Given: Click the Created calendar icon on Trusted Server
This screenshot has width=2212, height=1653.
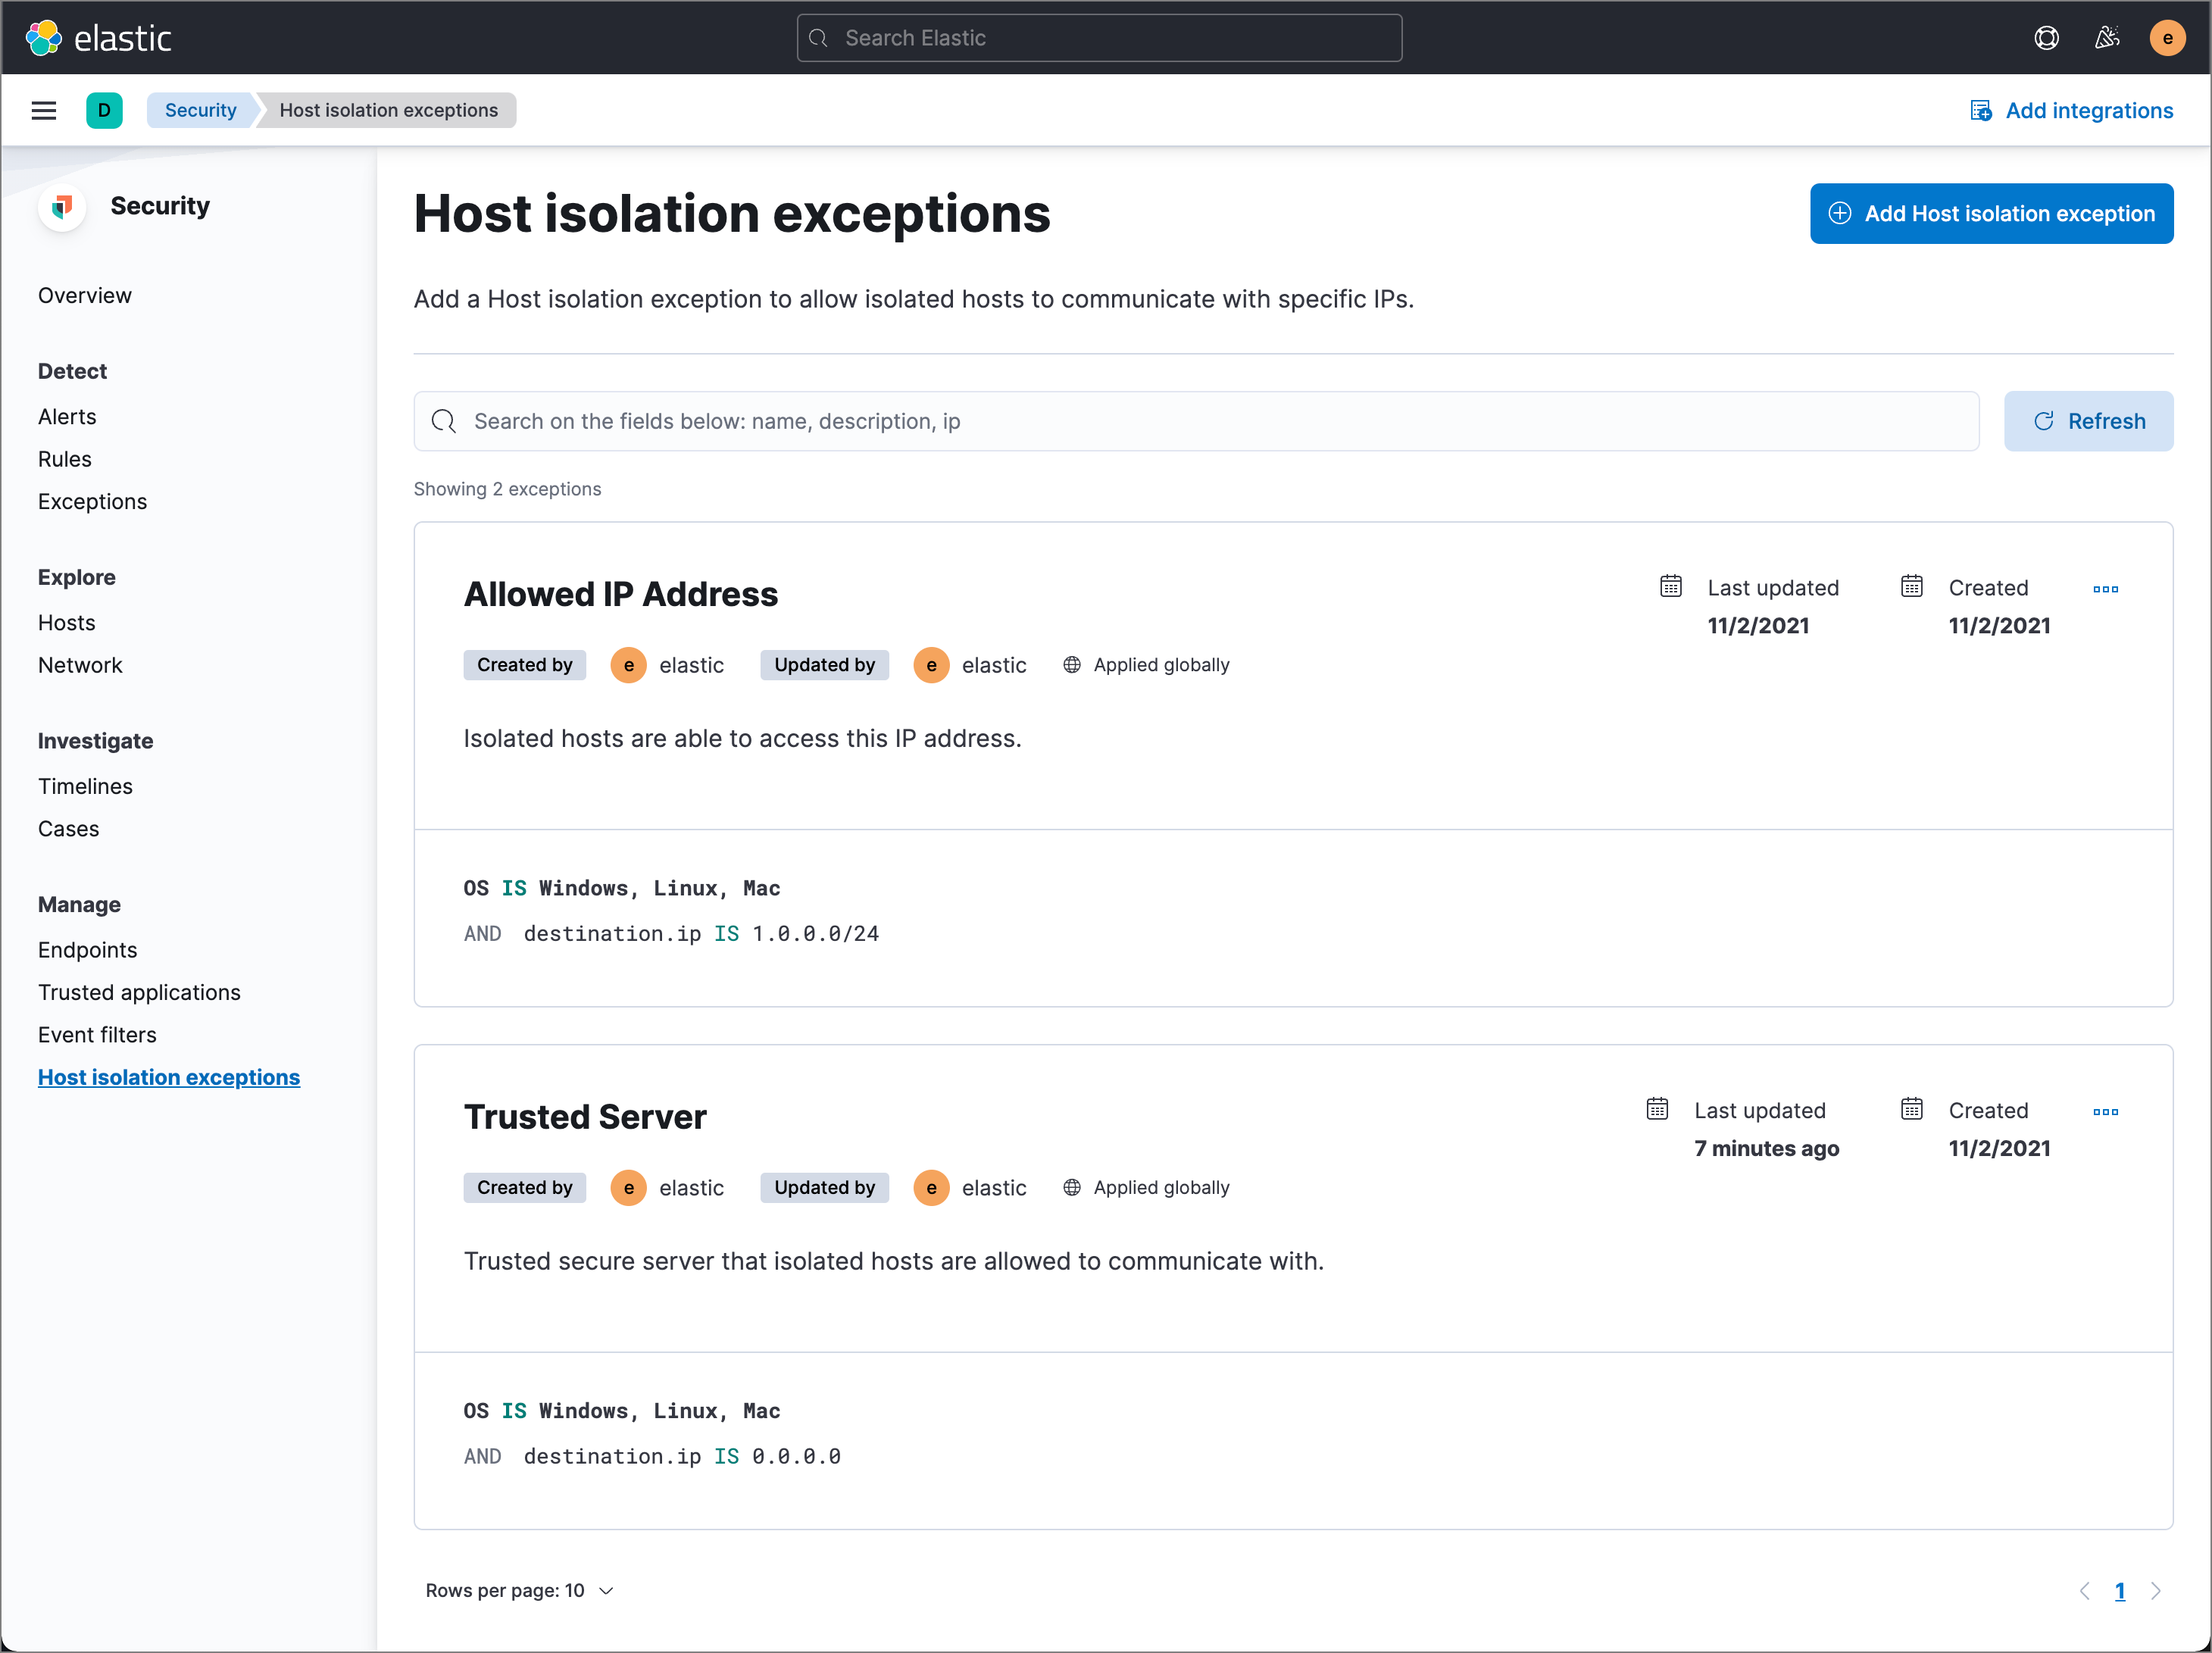Looking at the screenshot, I should tap(1912, 1109).
